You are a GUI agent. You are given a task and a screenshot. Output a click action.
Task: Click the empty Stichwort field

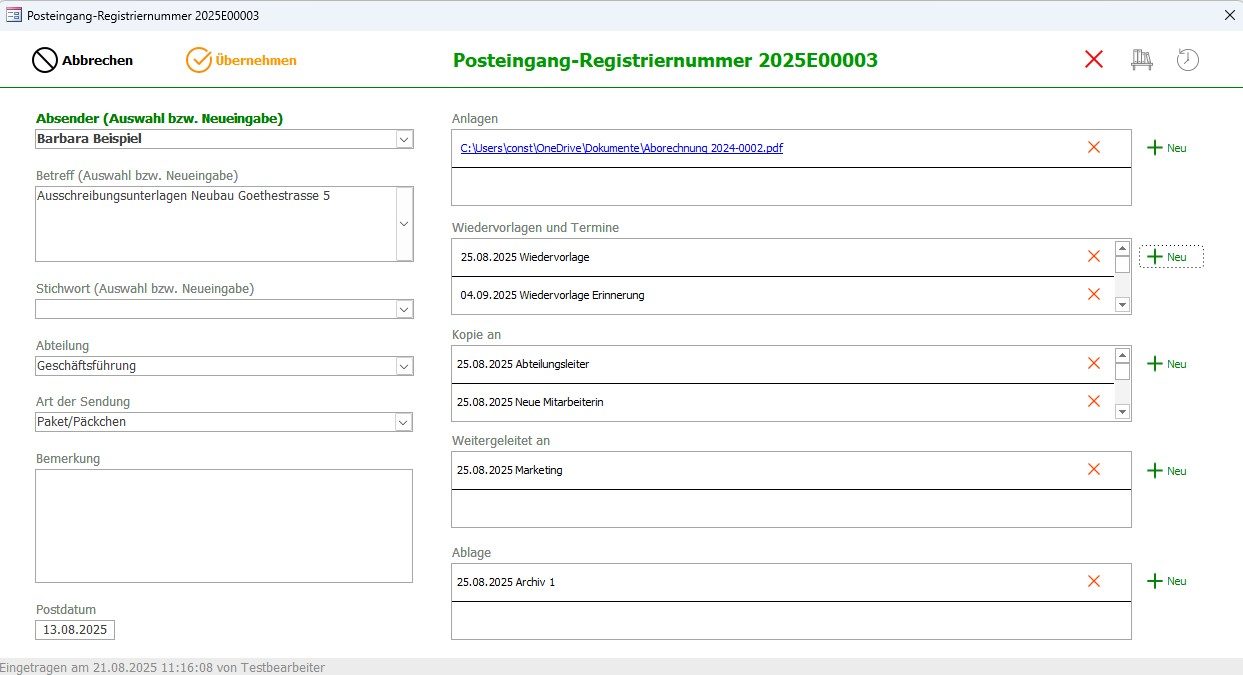pos(215,310)
